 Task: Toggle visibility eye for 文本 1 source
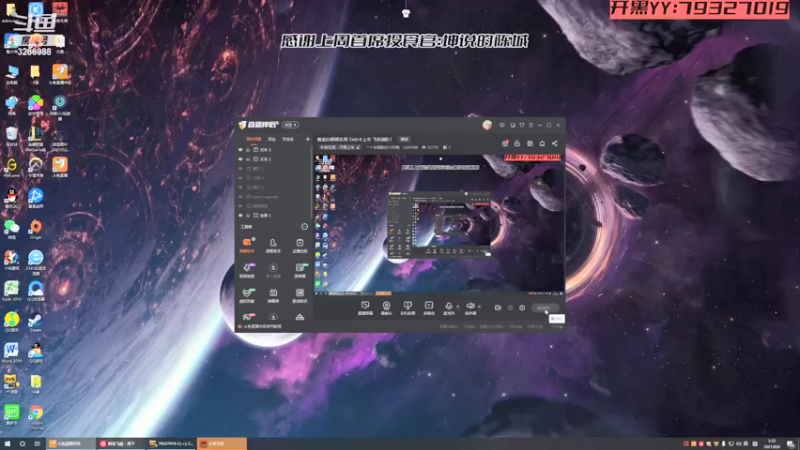(240, 178)
